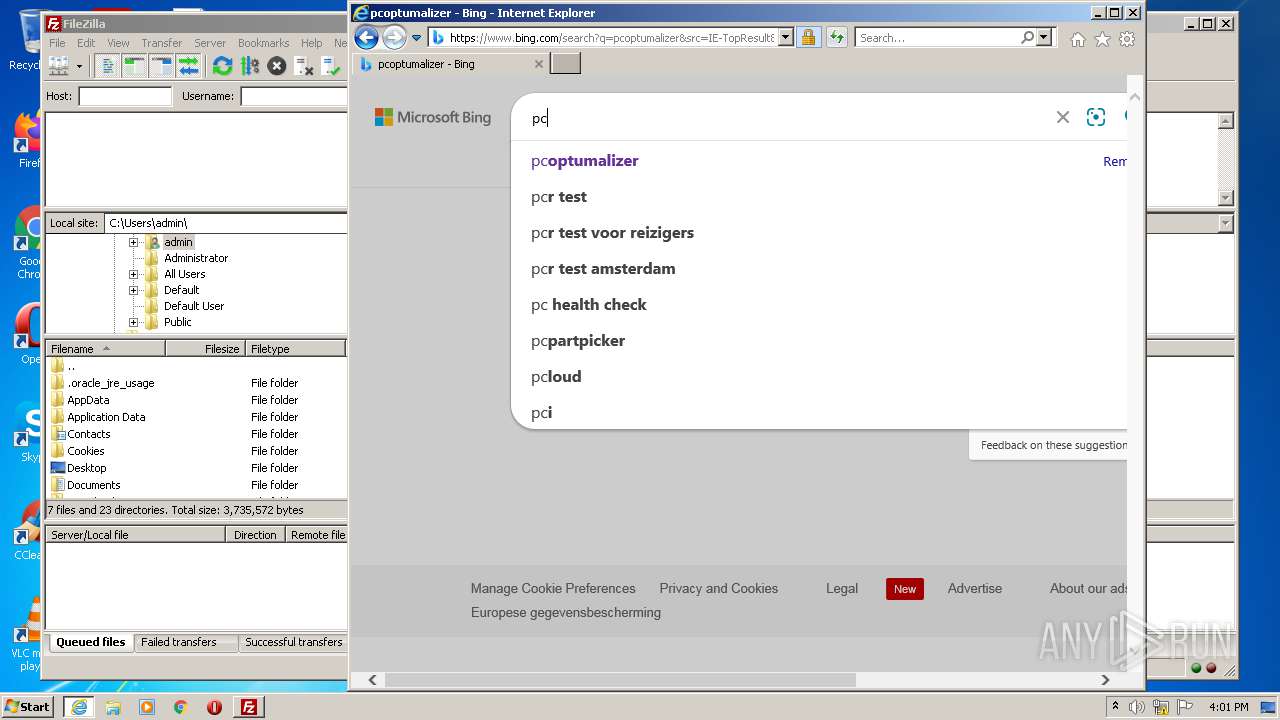Expand the Public folder tree node

[133, 322]
